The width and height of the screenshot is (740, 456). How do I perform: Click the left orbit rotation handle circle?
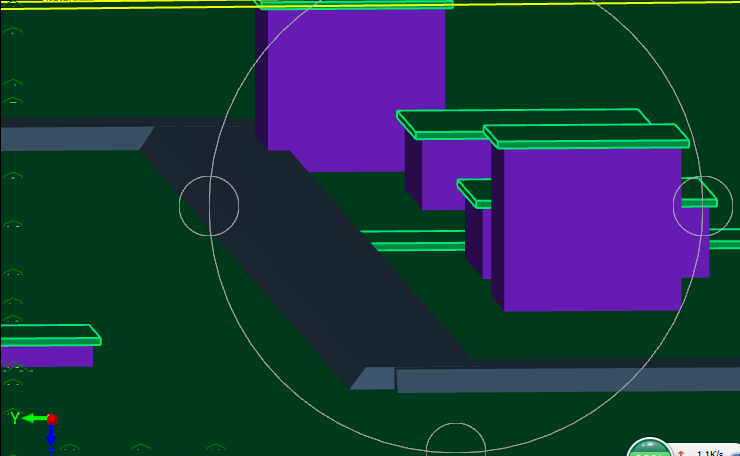(209, 206)
